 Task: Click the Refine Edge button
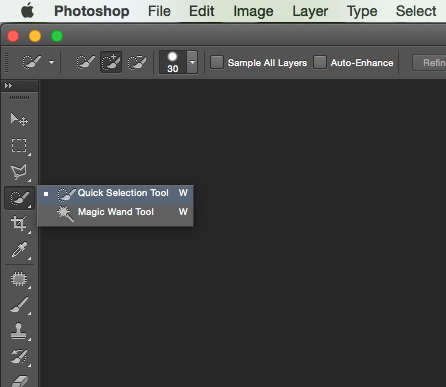tap(430, 63)
